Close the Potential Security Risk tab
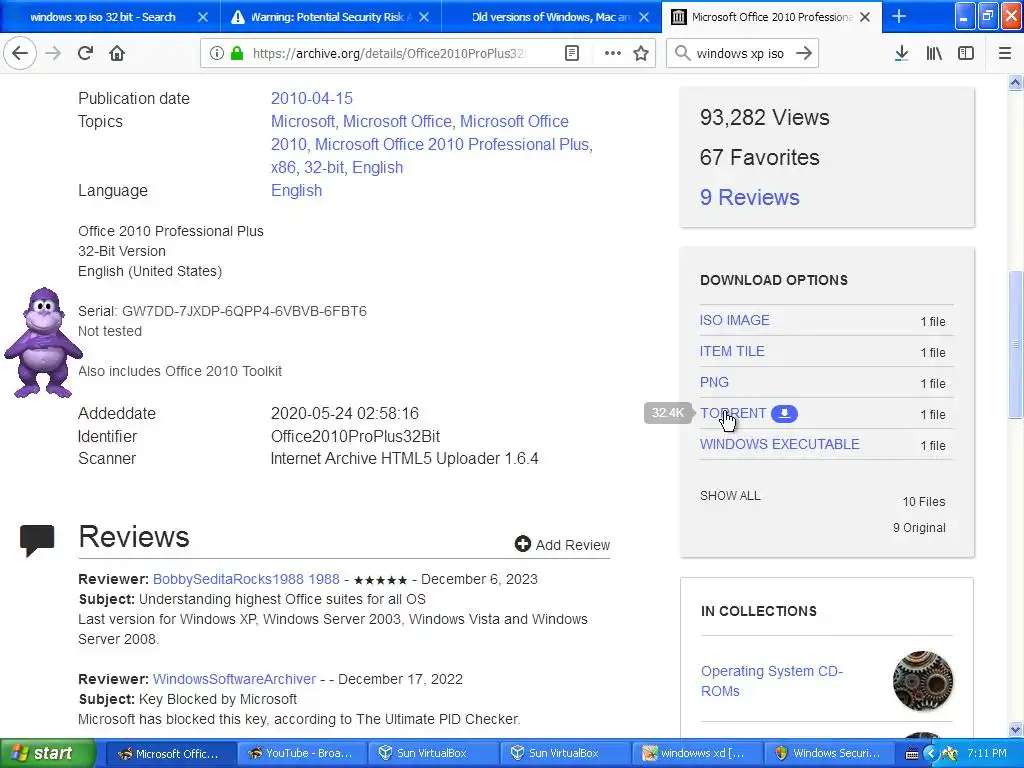Viewport: 1024px width, 768px height. click(x=424, y=17)
